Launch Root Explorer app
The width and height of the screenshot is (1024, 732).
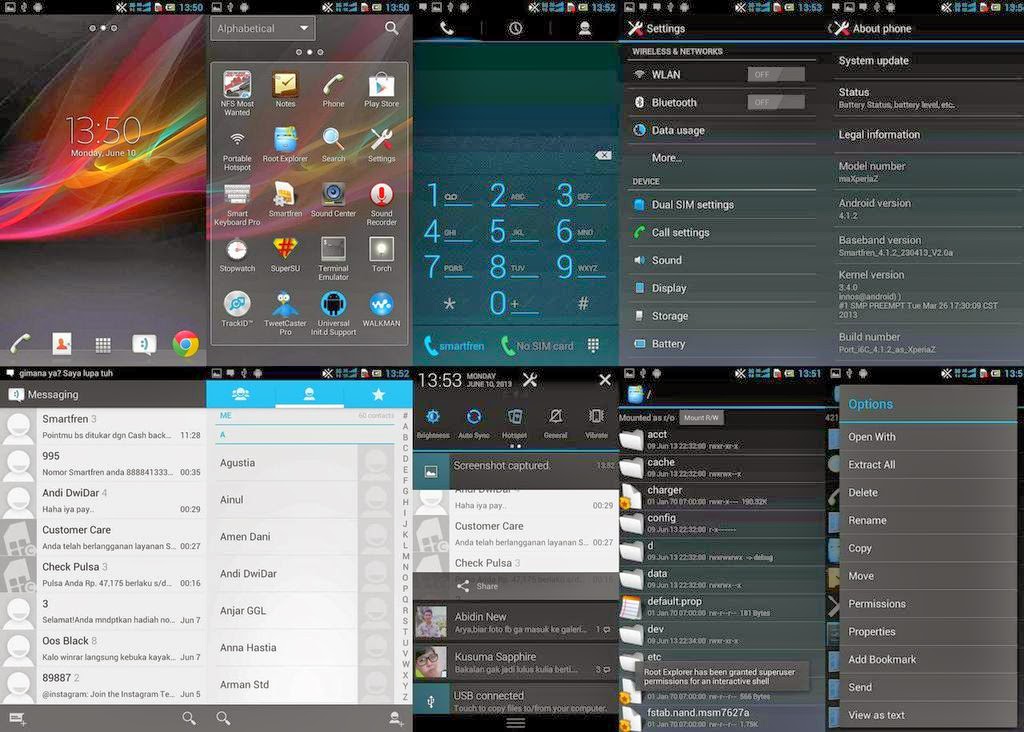click(x=285, y=144)
